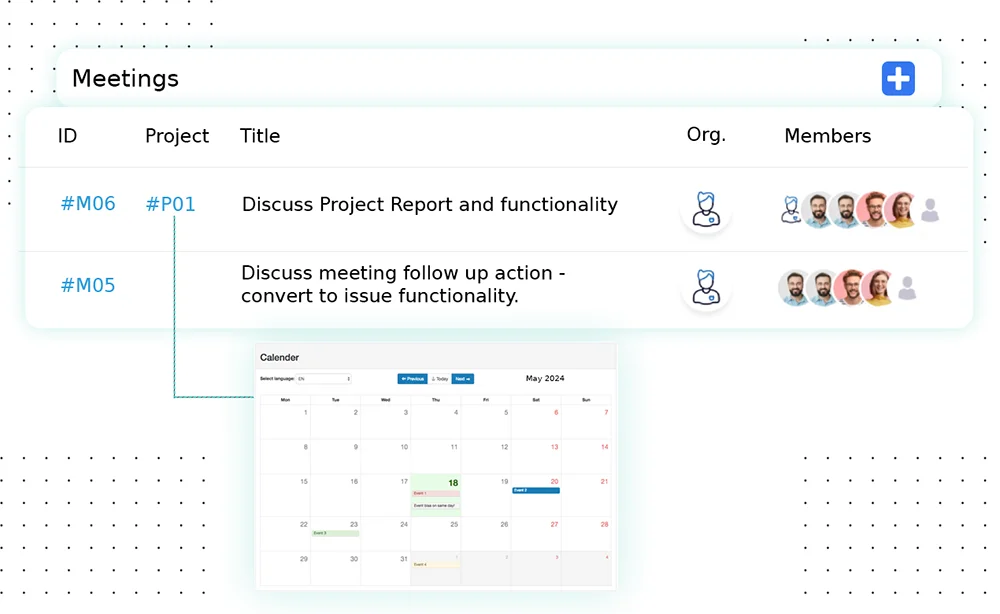Click the Today button
The width and height of the screenshot is (1000, 614).
click(440, 379)
